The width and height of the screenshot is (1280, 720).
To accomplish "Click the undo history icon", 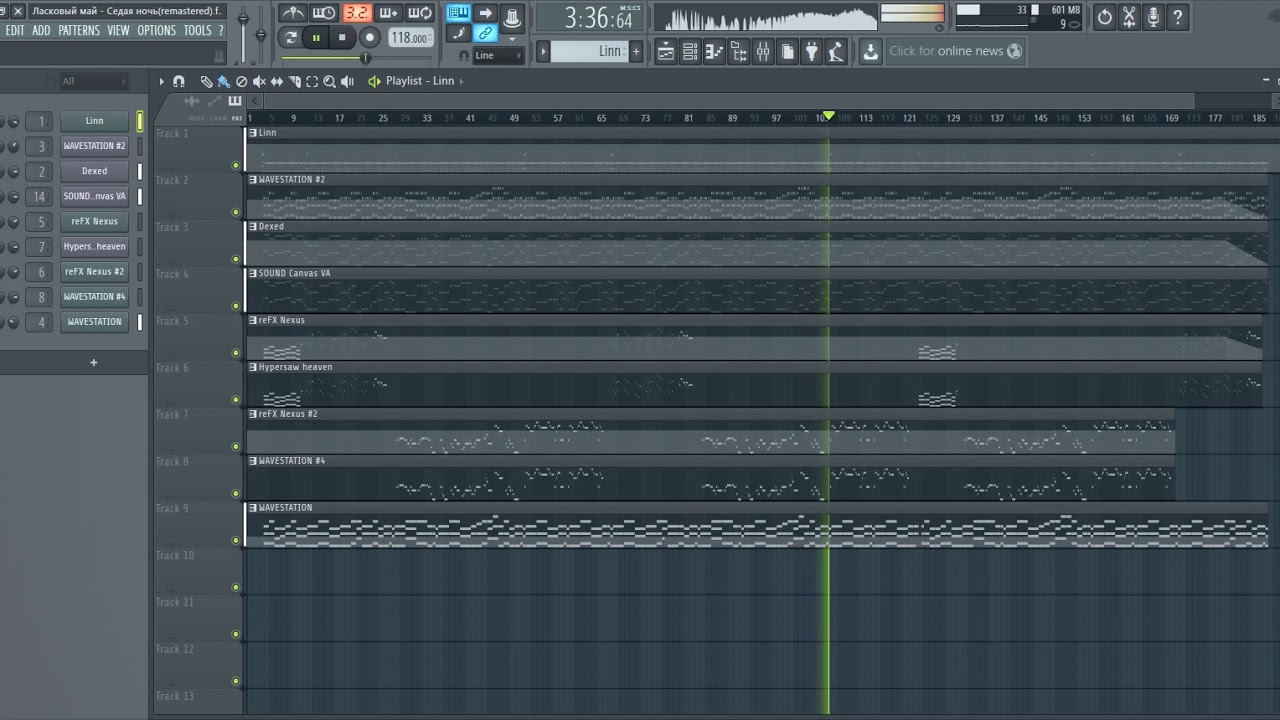I will pyautogui.click(x=1105, y=16).
